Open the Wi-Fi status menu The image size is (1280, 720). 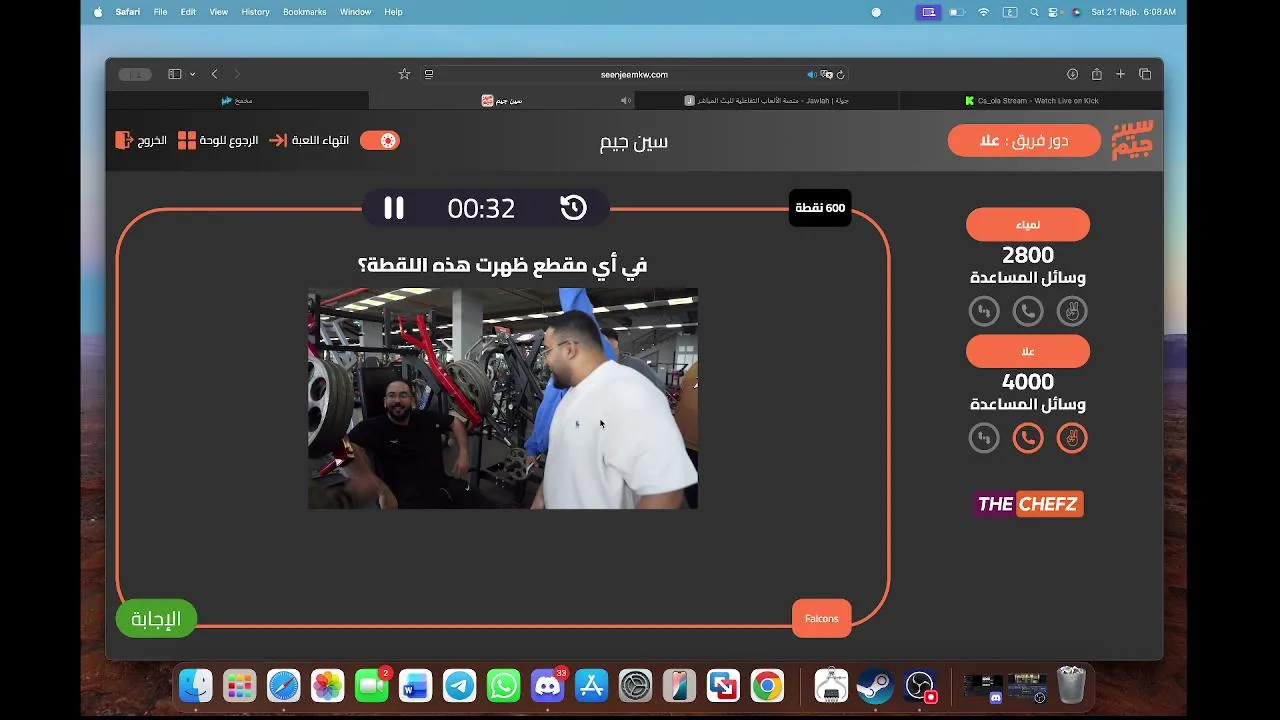coord(983,12)
